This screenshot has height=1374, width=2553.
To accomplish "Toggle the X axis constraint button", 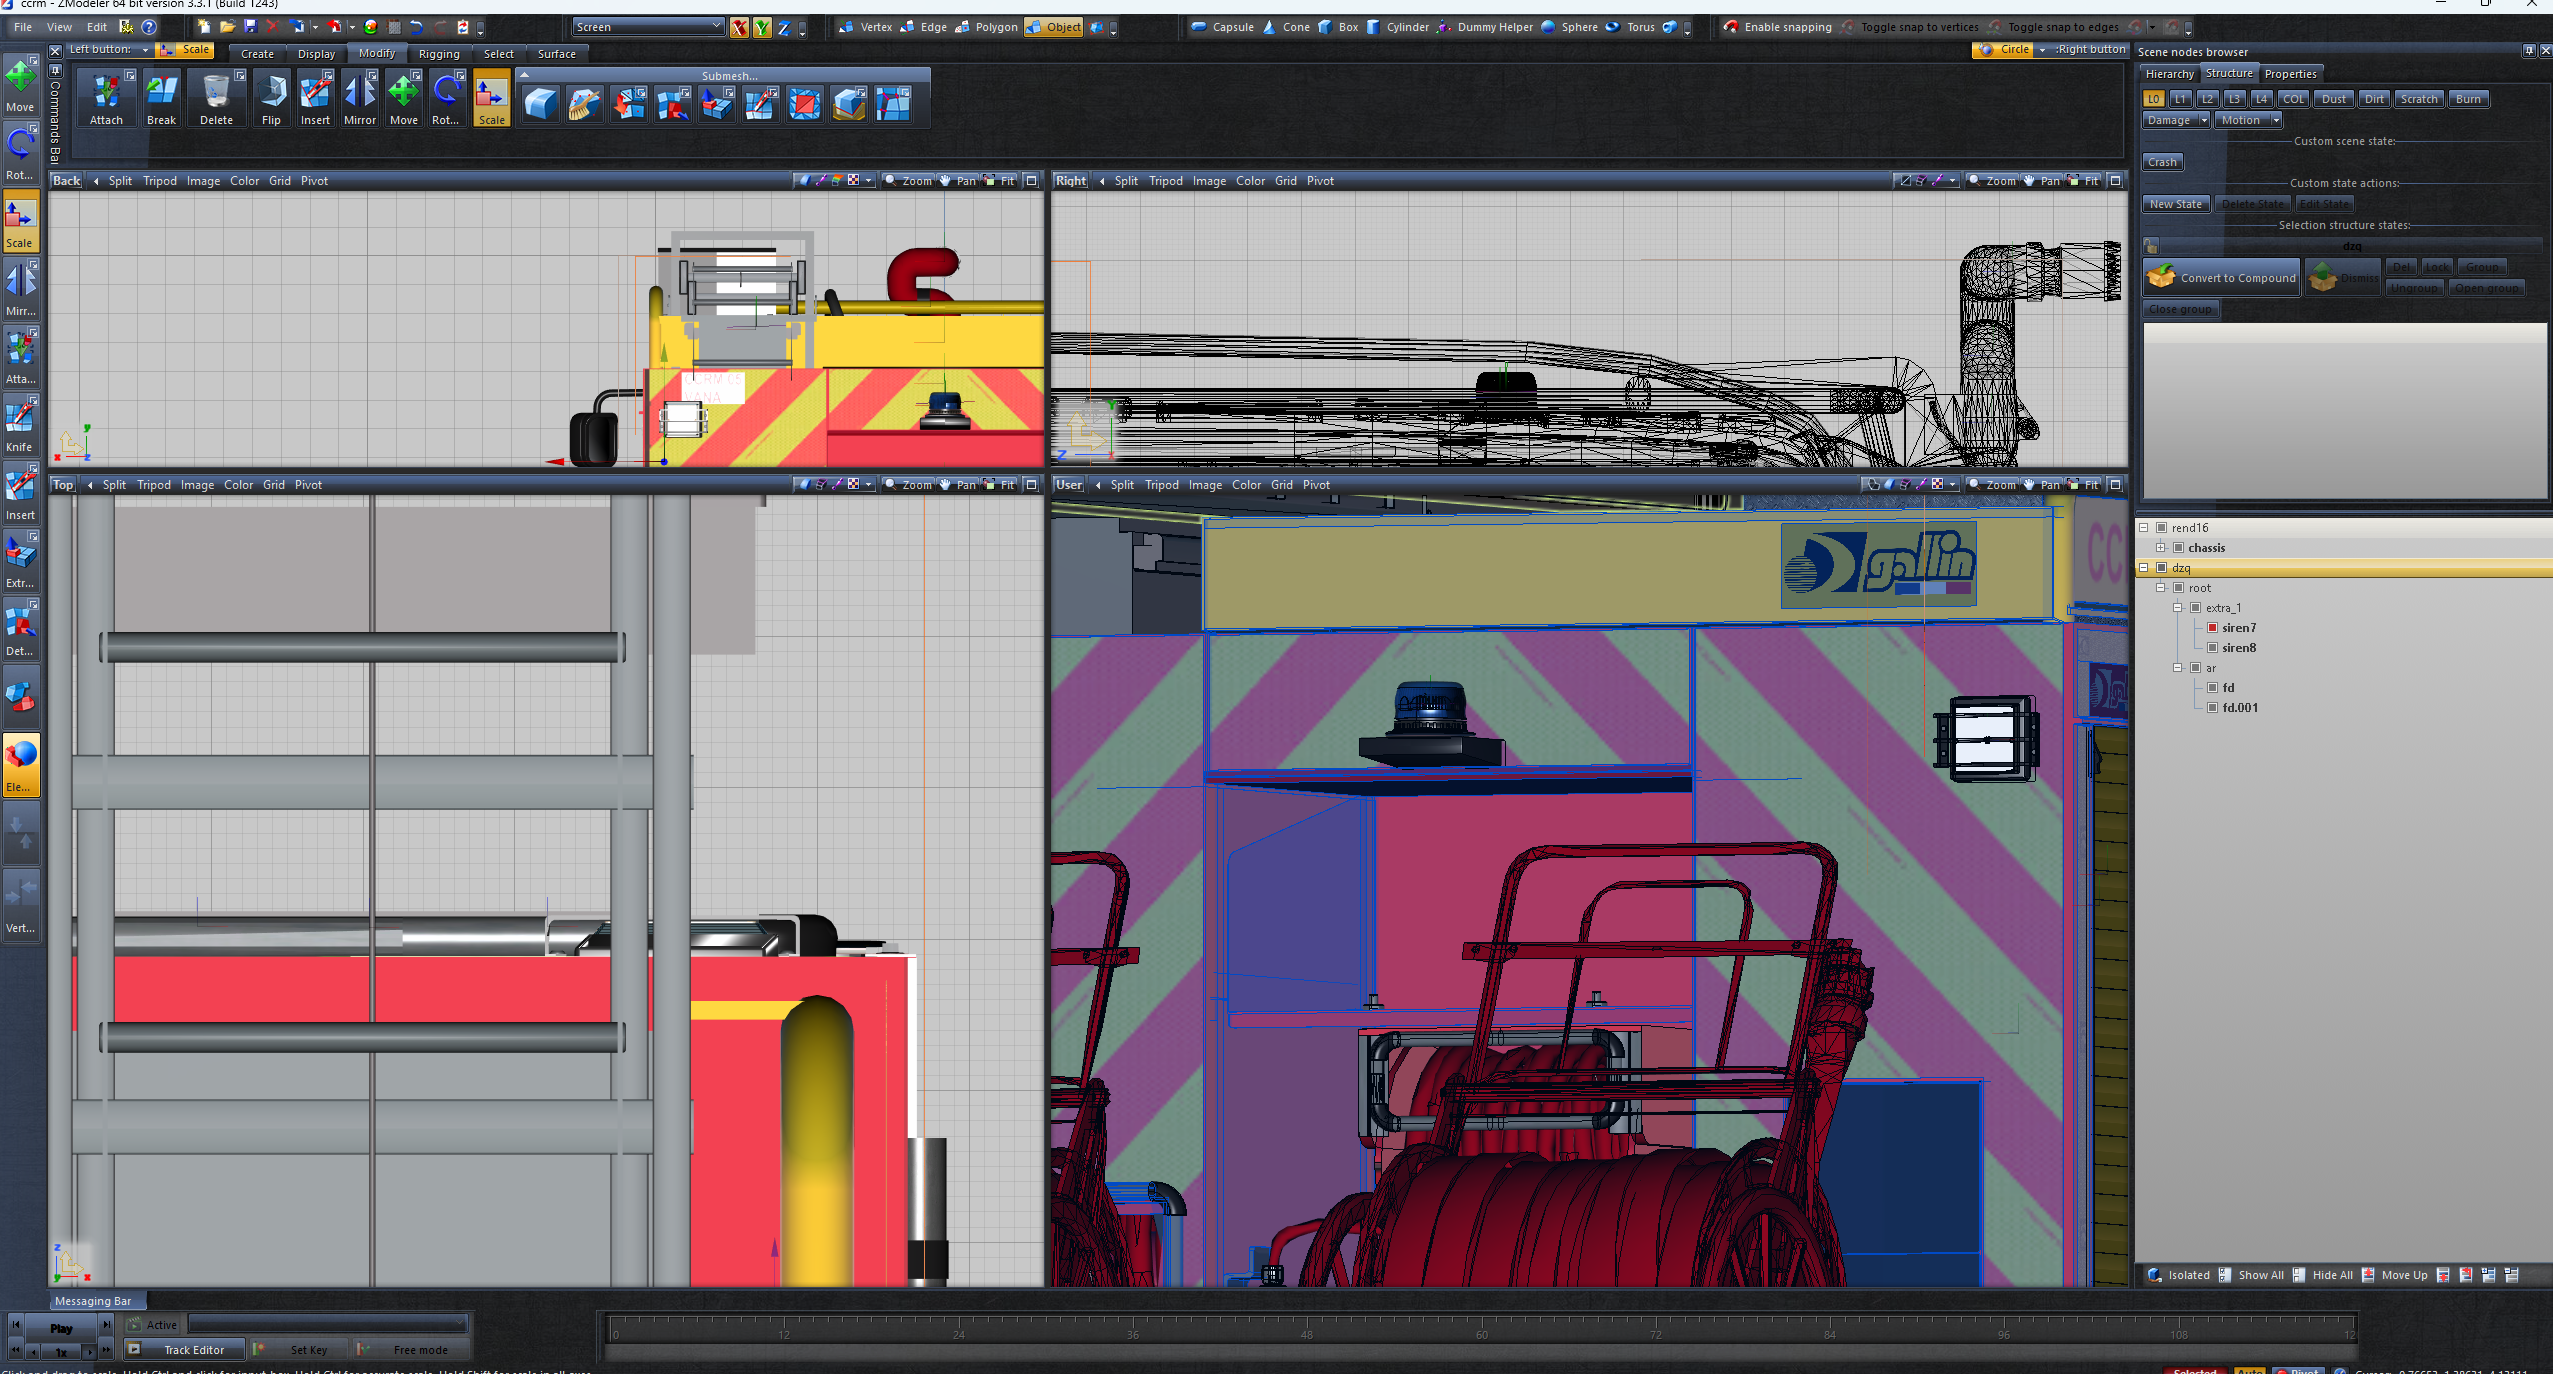I will 739,28.
